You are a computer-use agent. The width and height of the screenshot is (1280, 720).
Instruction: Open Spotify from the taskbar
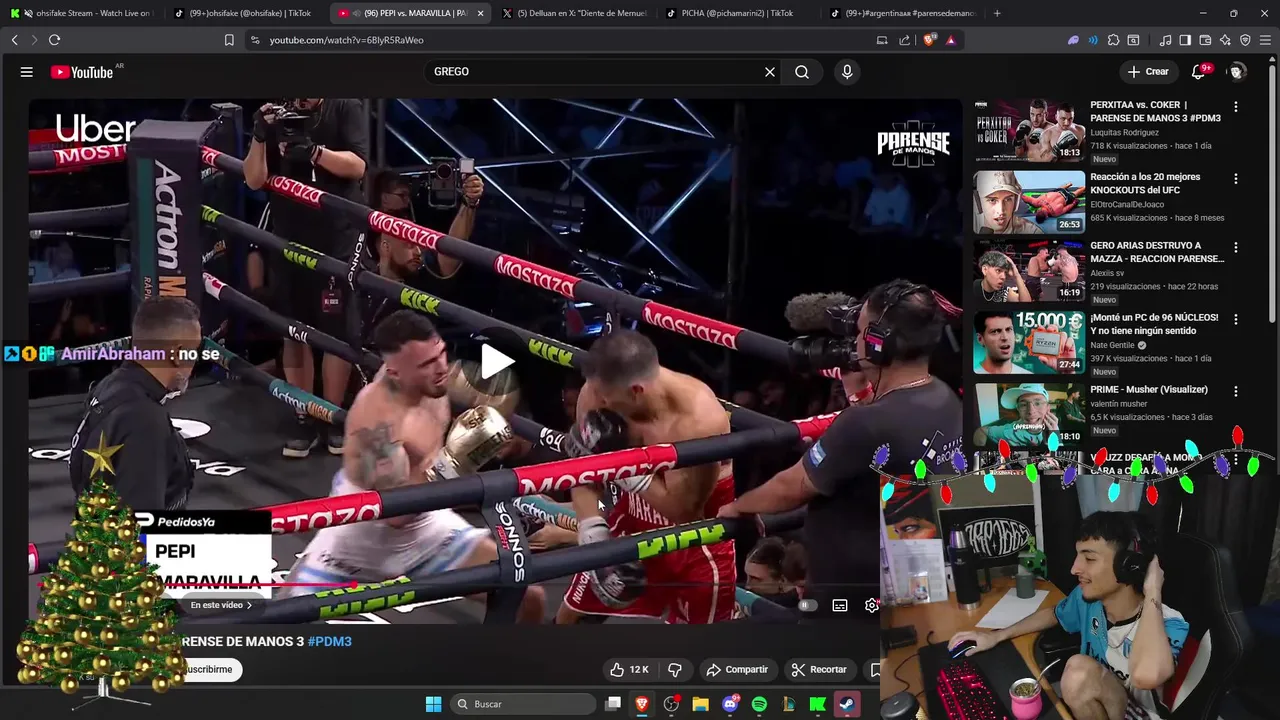pyautogui.click(x=759, y=704)
